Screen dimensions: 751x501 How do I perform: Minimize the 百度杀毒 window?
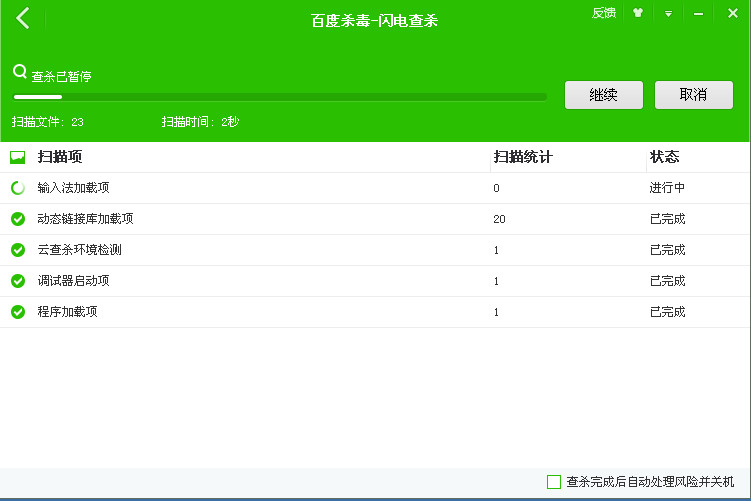click(698, 14)
